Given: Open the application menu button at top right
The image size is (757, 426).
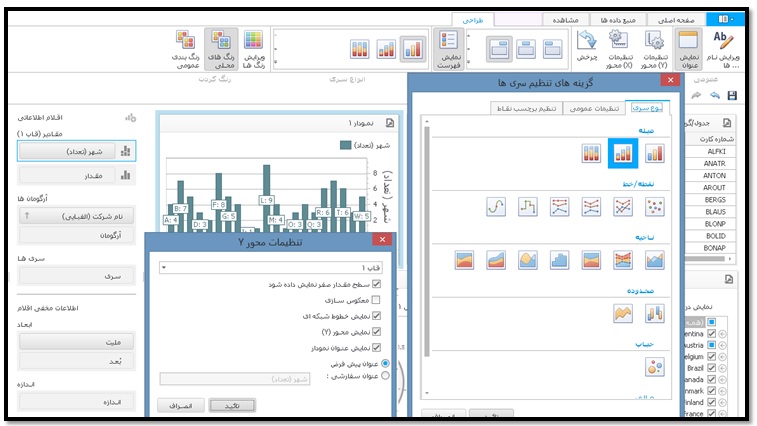Looking at the screenshot, I should tap(726, 19).
